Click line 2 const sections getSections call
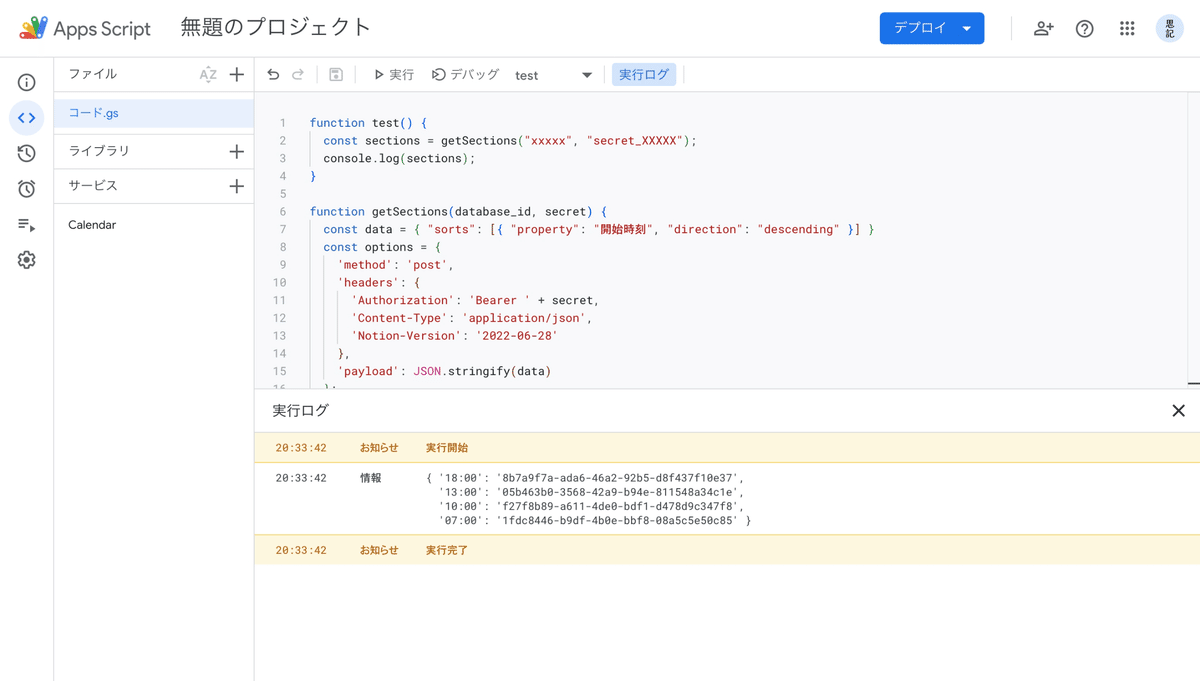Image resolution: width=1200 pixels, height=681 pixels. coord(510,141)
